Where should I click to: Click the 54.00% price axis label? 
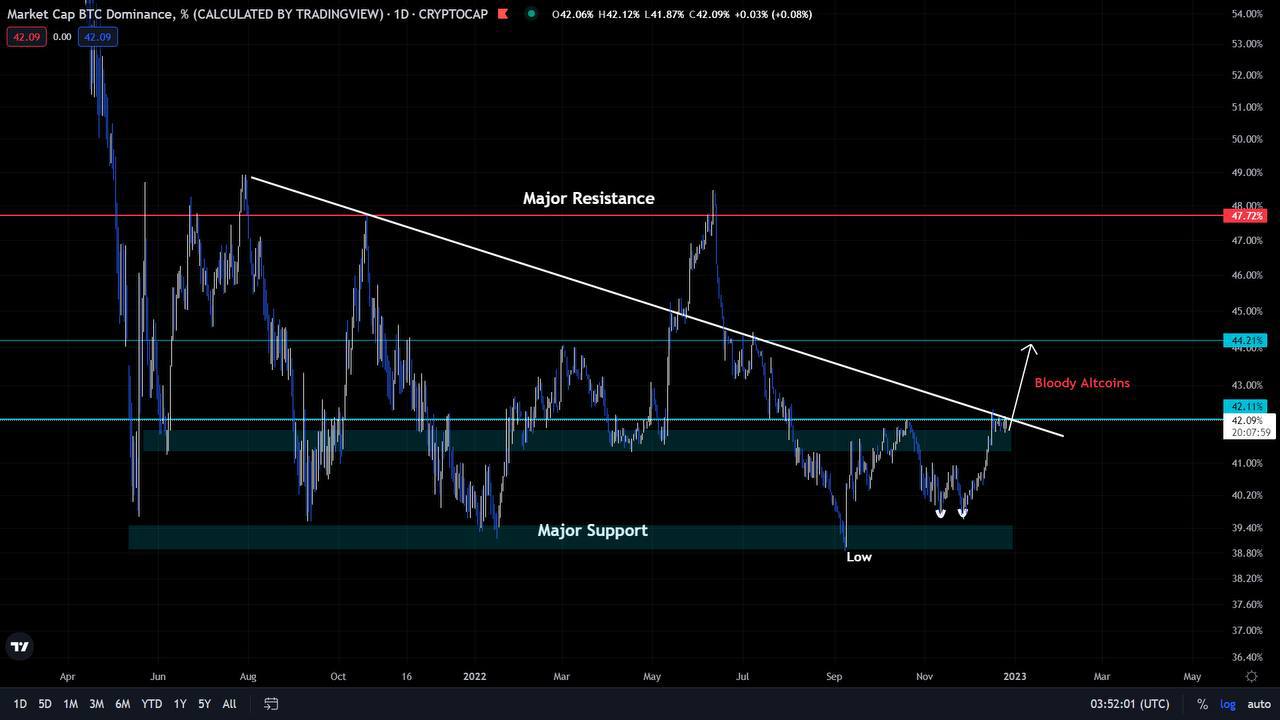click(x=1247, y=14)
